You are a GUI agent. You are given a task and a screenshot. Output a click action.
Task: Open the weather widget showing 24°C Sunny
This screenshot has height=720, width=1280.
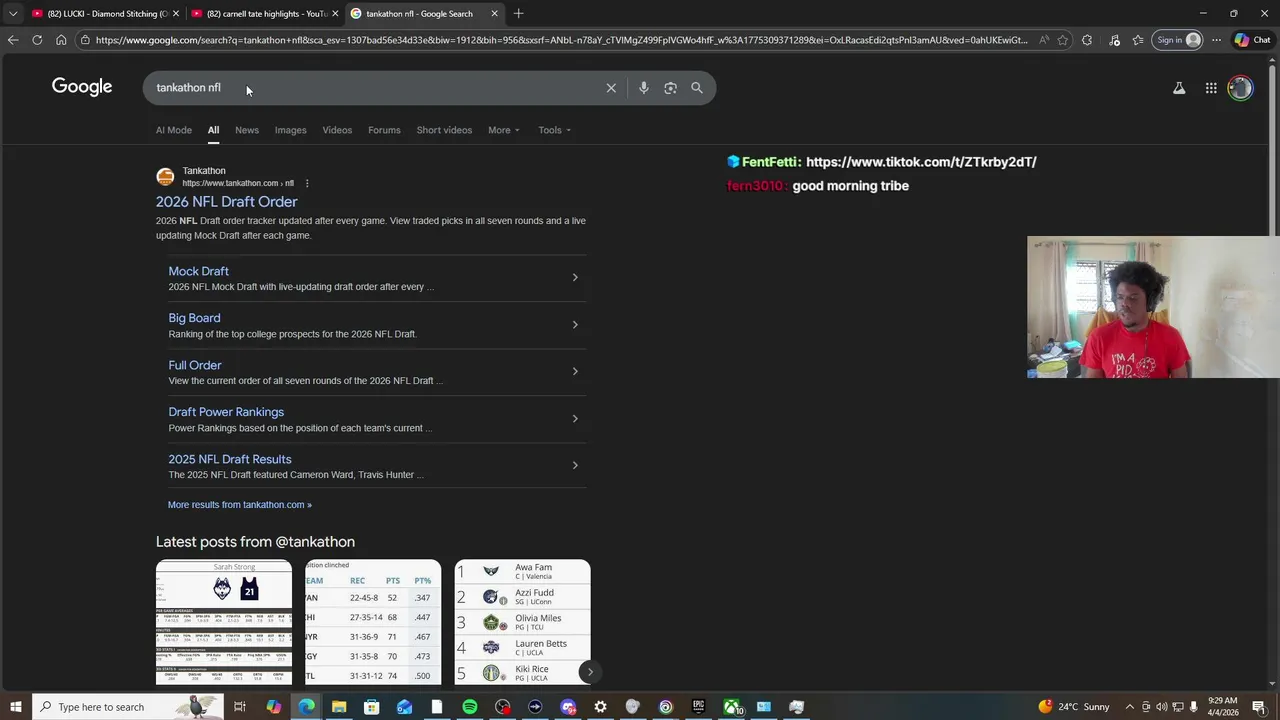click(x=1074, y=707)
